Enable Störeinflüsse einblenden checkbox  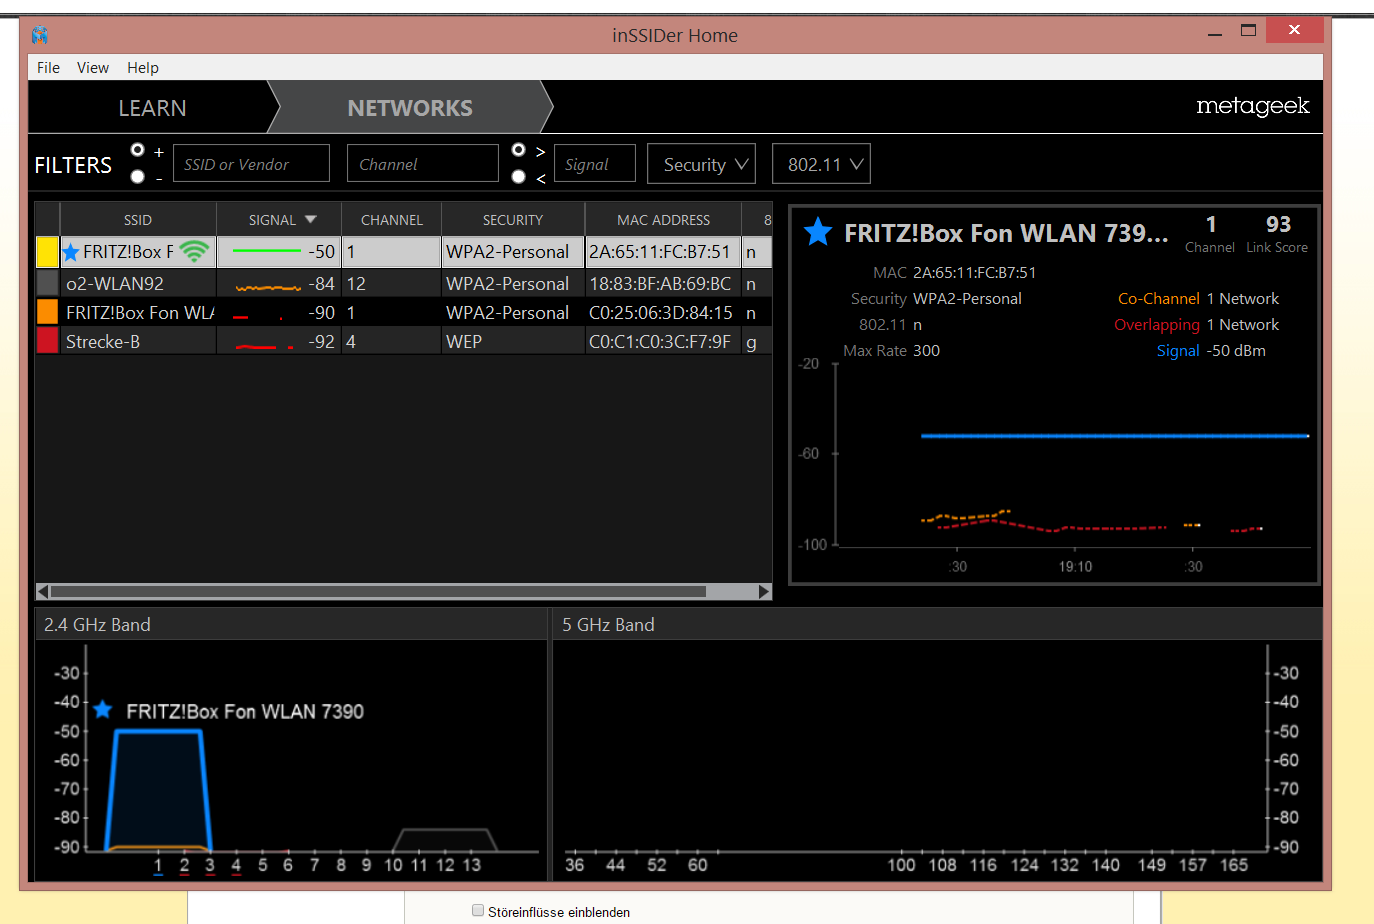click(478, 910)
